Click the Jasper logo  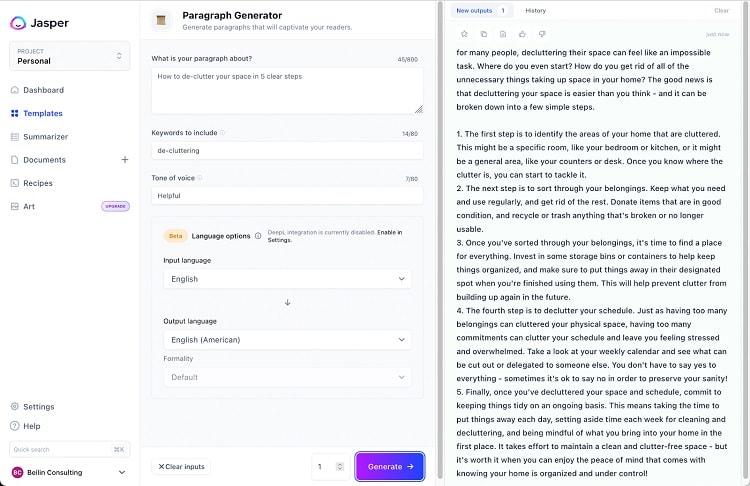(x=39, y=22)
